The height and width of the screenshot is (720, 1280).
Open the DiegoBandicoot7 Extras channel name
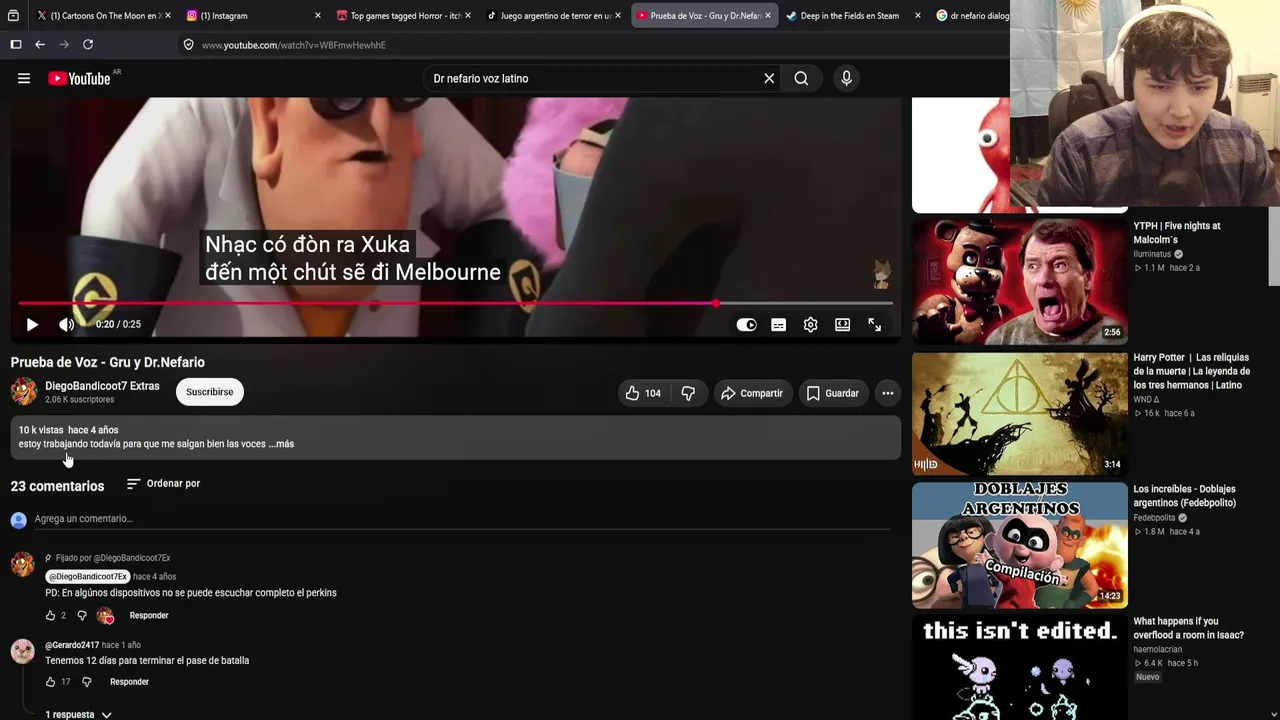tap(102, 386)
